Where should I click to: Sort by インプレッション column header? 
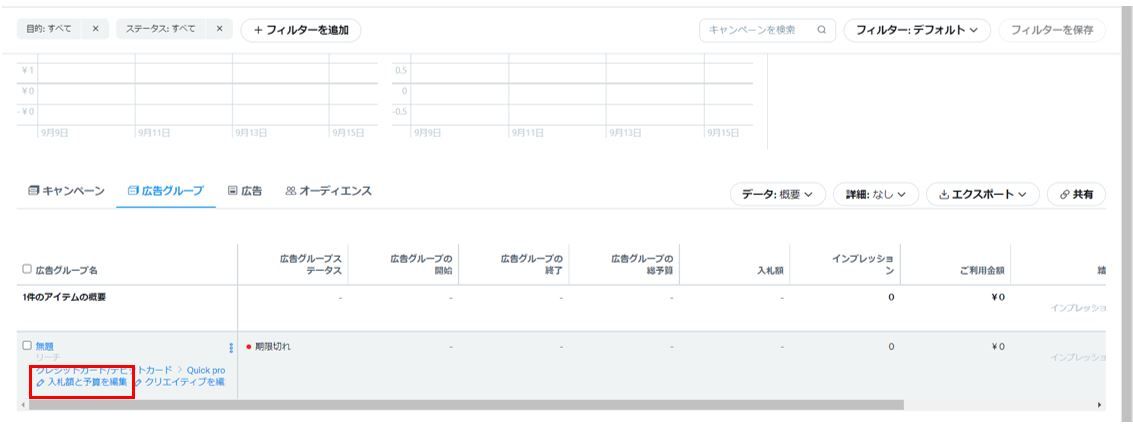pos(863,264)
